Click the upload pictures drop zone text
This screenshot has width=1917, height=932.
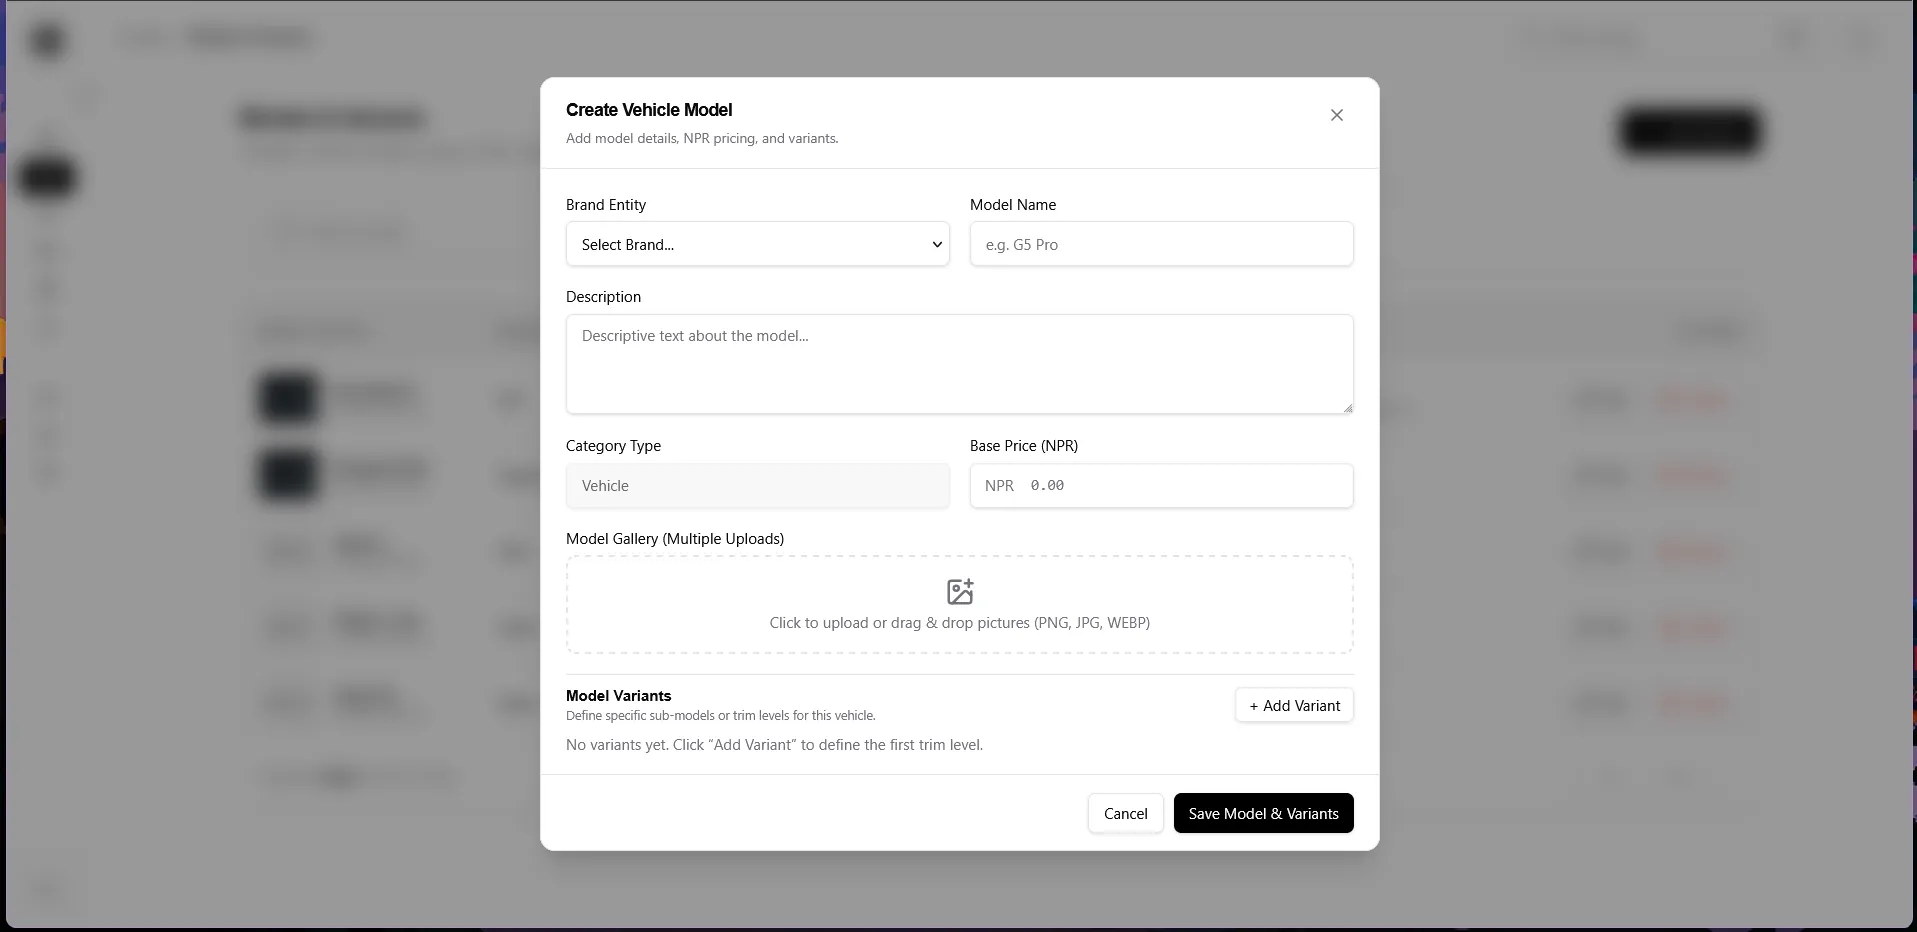click(x=959, y=623)
